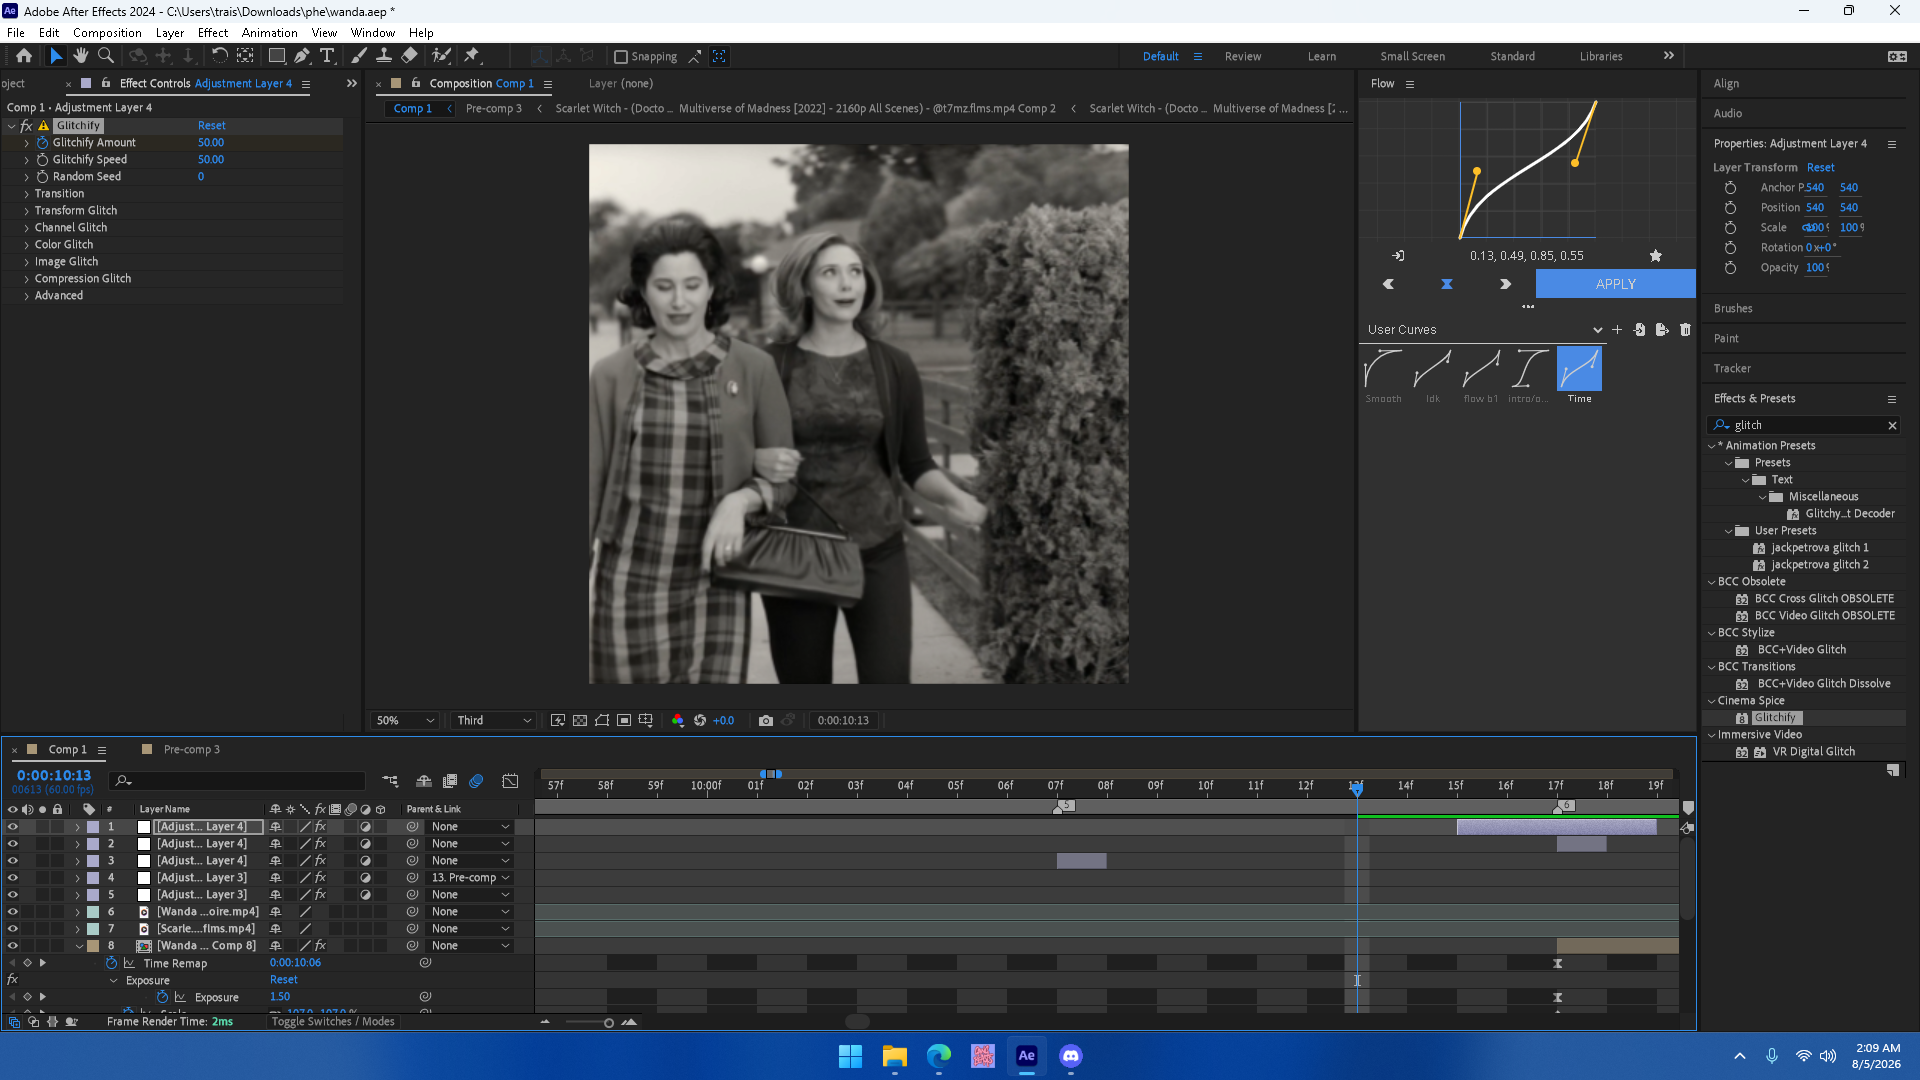Select the Pen tool

coord(302,56)
